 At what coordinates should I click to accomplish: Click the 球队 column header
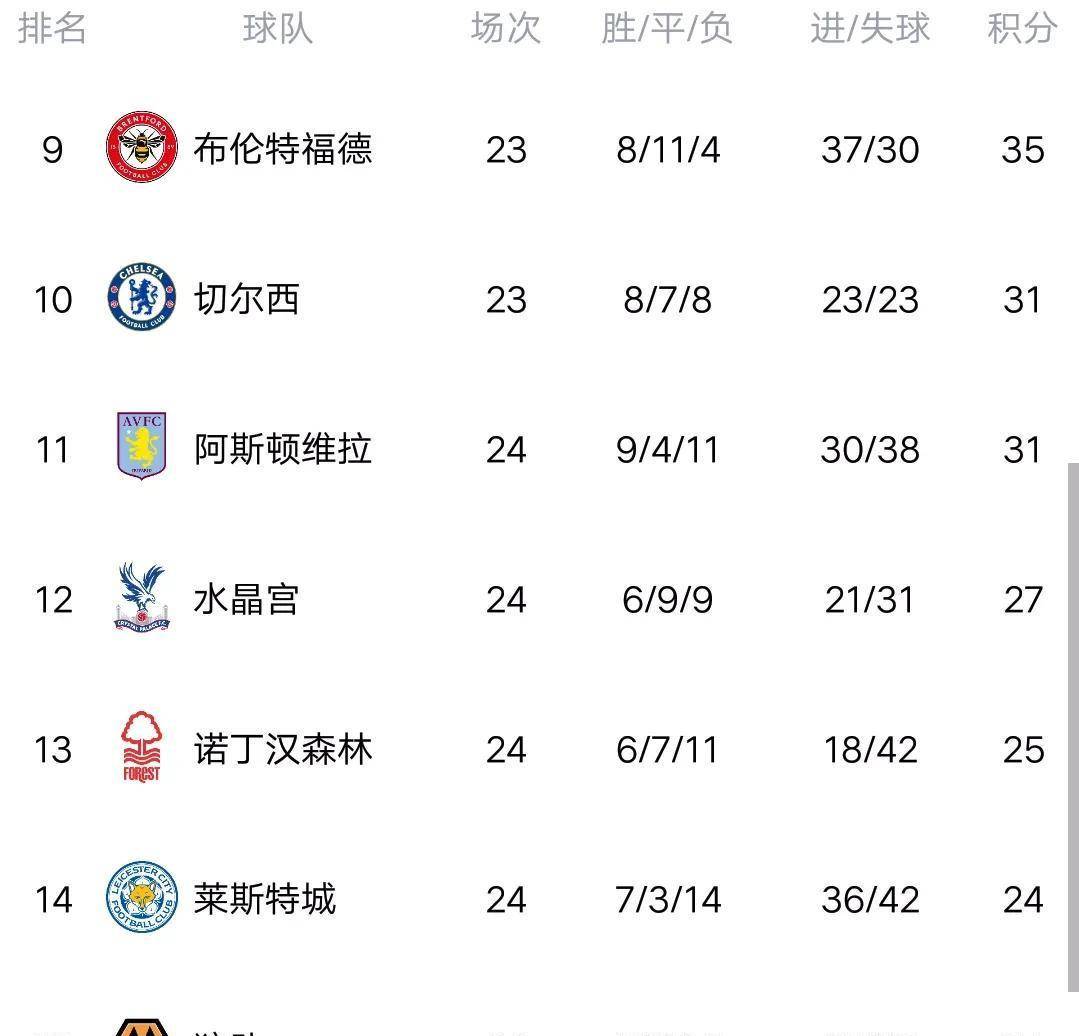point(278,29)
